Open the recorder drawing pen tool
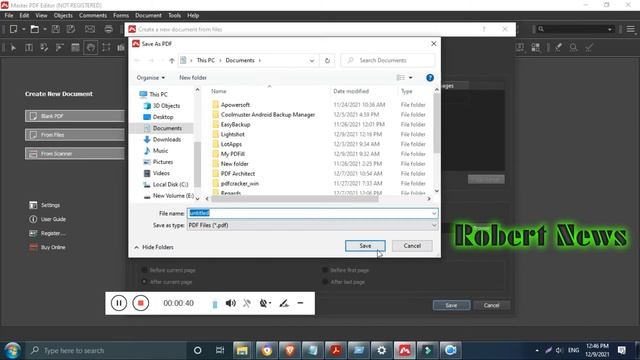640x360 pixels. [284, 303]
